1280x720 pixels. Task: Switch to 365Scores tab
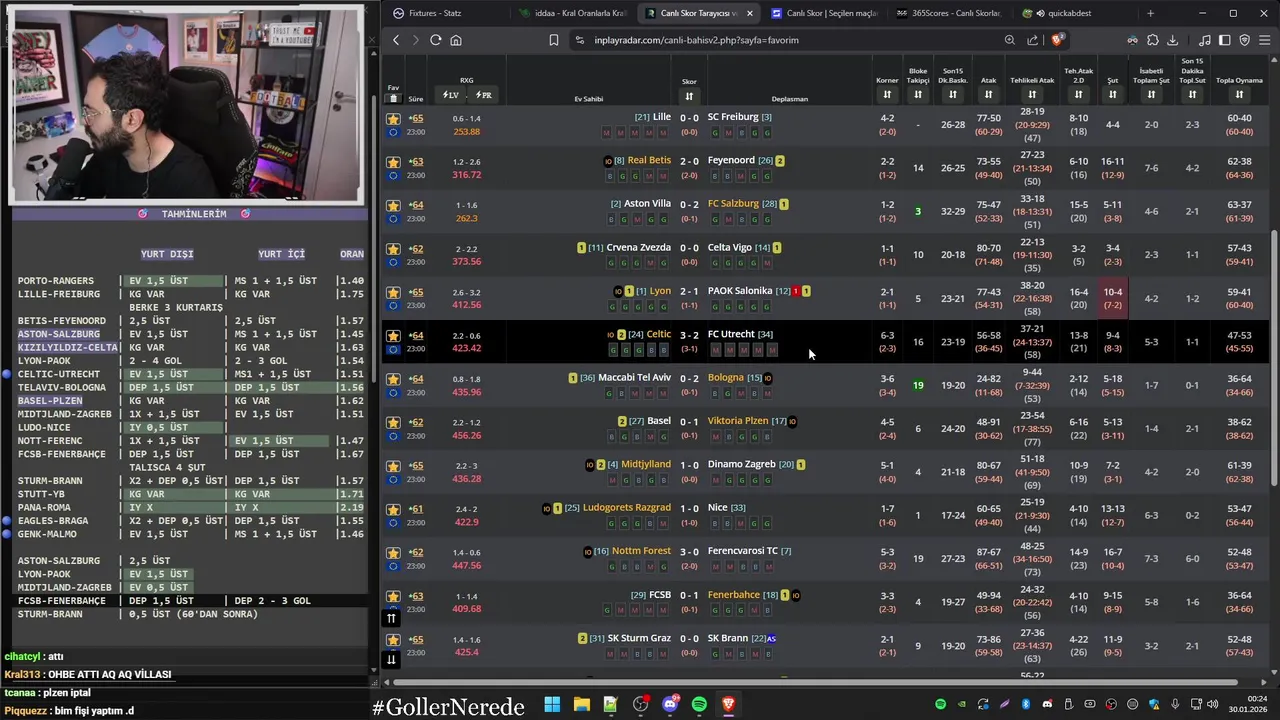pyautogui.click(x=949, y=13)
